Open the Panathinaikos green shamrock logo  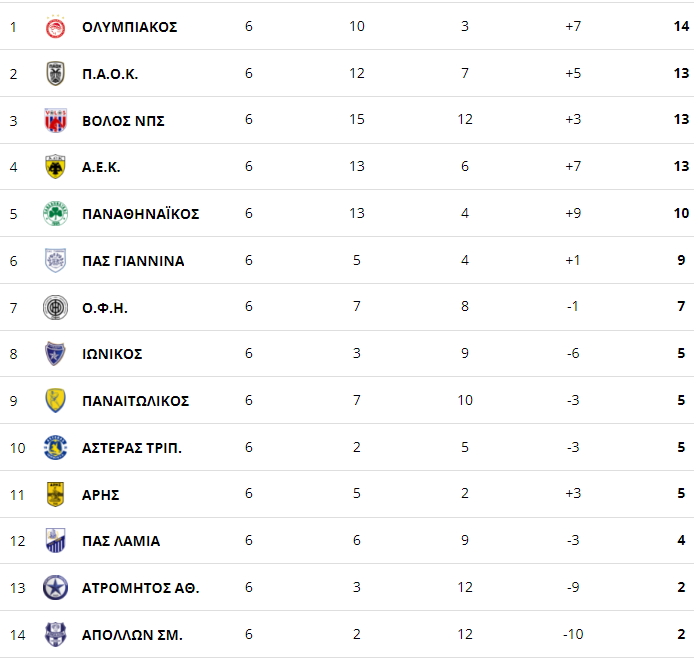pyautogui.click(x=55, y=214)
